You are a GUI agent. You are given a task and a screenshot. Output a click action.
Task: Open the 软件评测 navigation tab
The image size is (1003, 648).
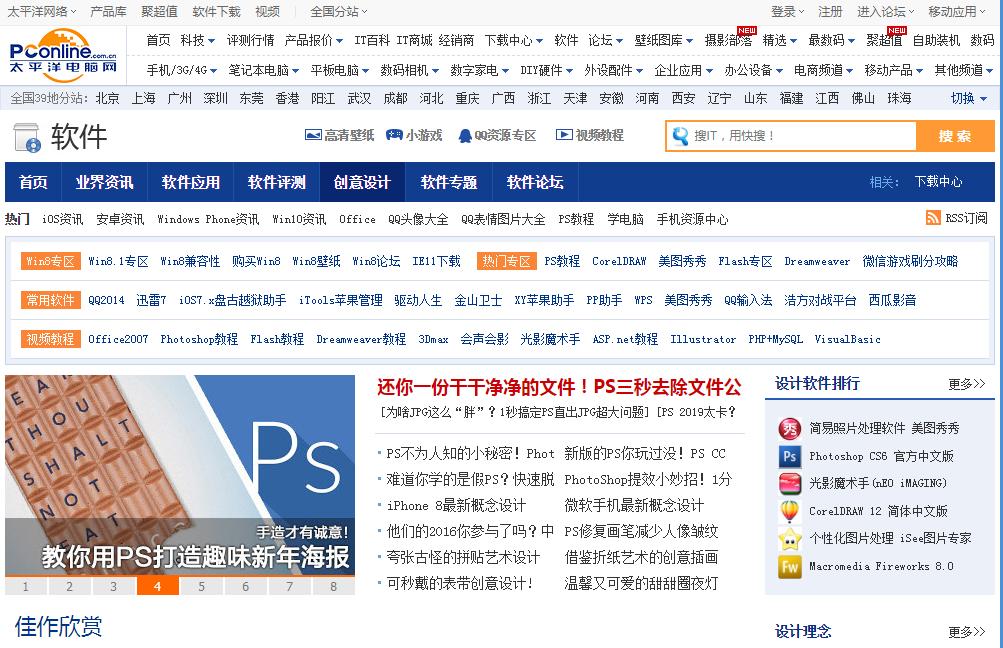coord(277,182)
